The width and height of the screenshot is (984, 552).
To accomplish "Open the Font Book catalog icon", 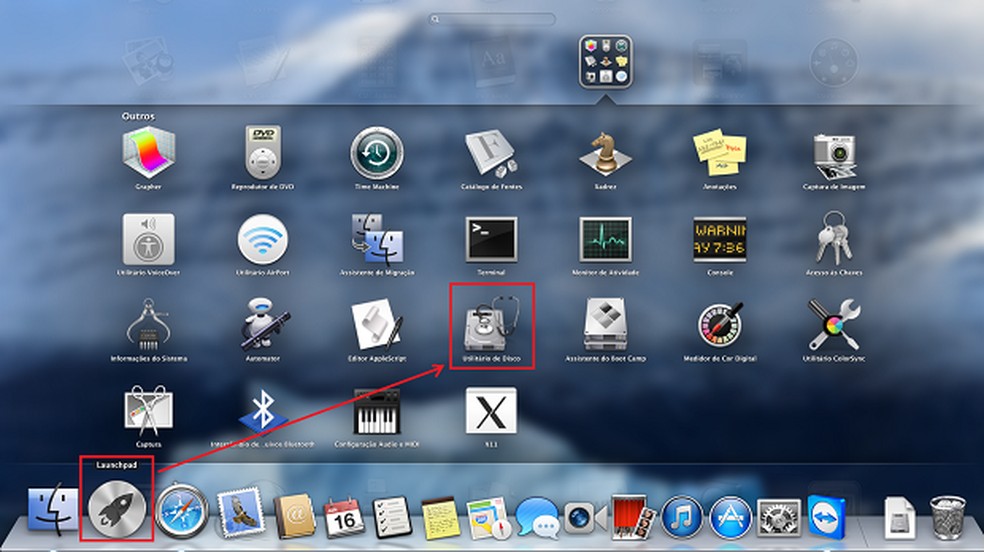I will coord(491,153).
